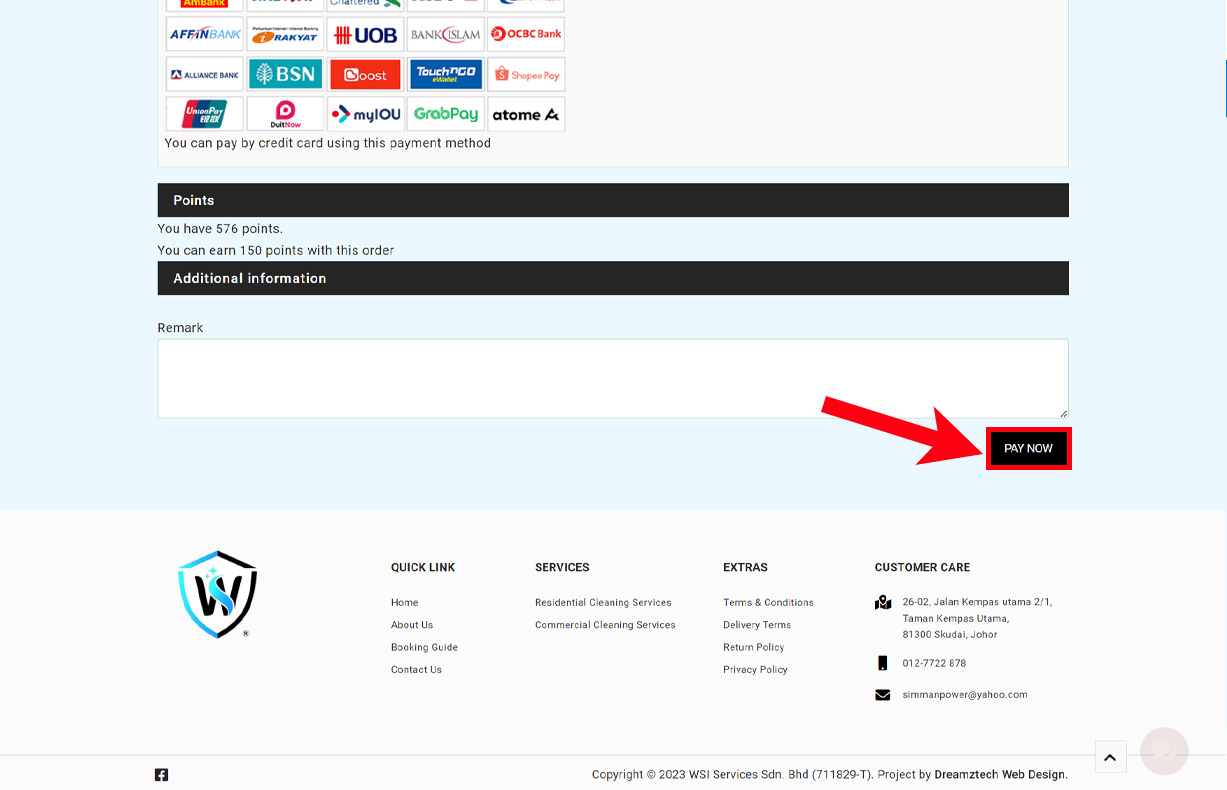The height and width of the screenshot is (790, 1227).
Task: Open the Facebook page icon in footer
Action: click(161, 774)
